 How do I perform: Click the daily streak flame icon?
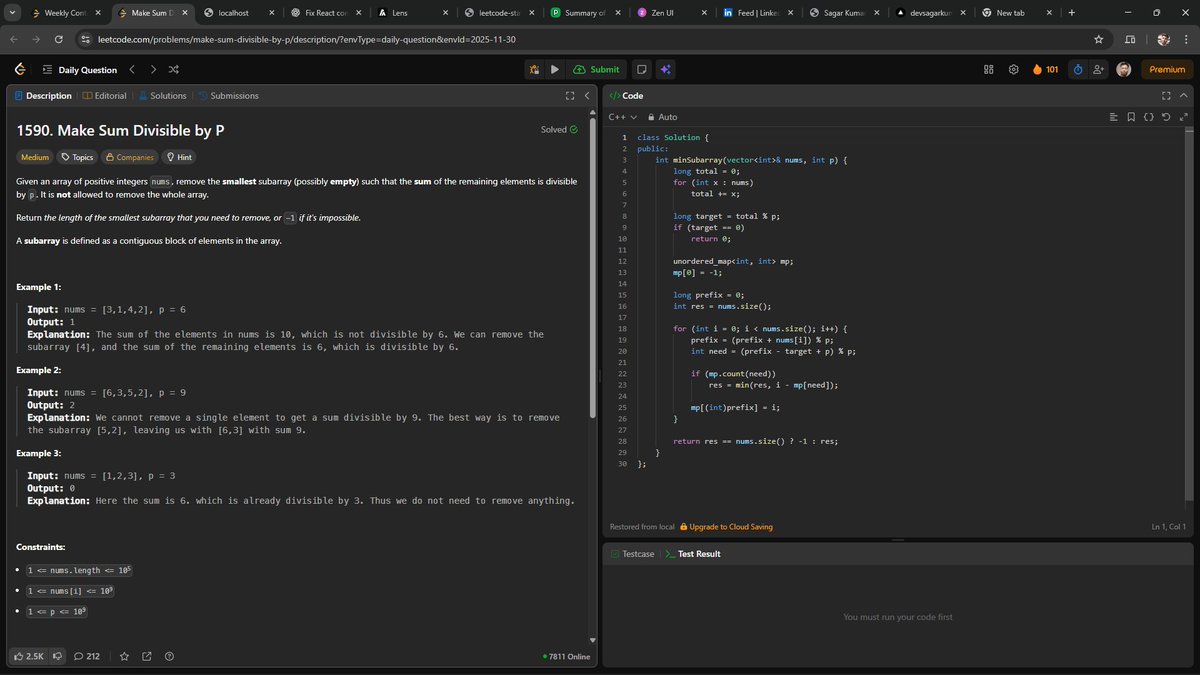[x=1038, y=69]
